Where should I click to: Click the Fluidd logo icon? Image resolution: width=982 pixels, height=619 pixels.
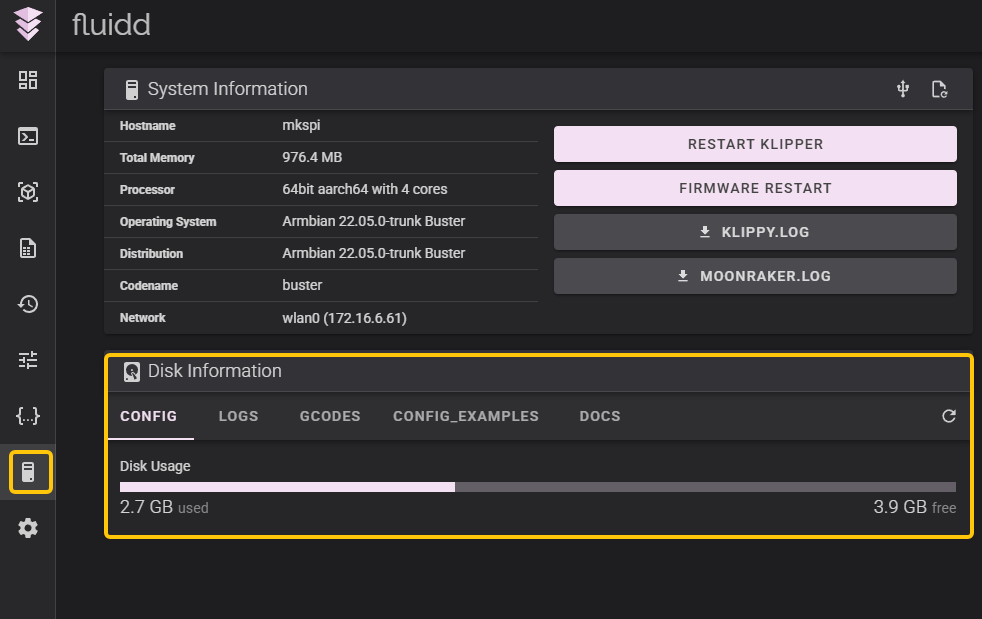tap(28, 25)
